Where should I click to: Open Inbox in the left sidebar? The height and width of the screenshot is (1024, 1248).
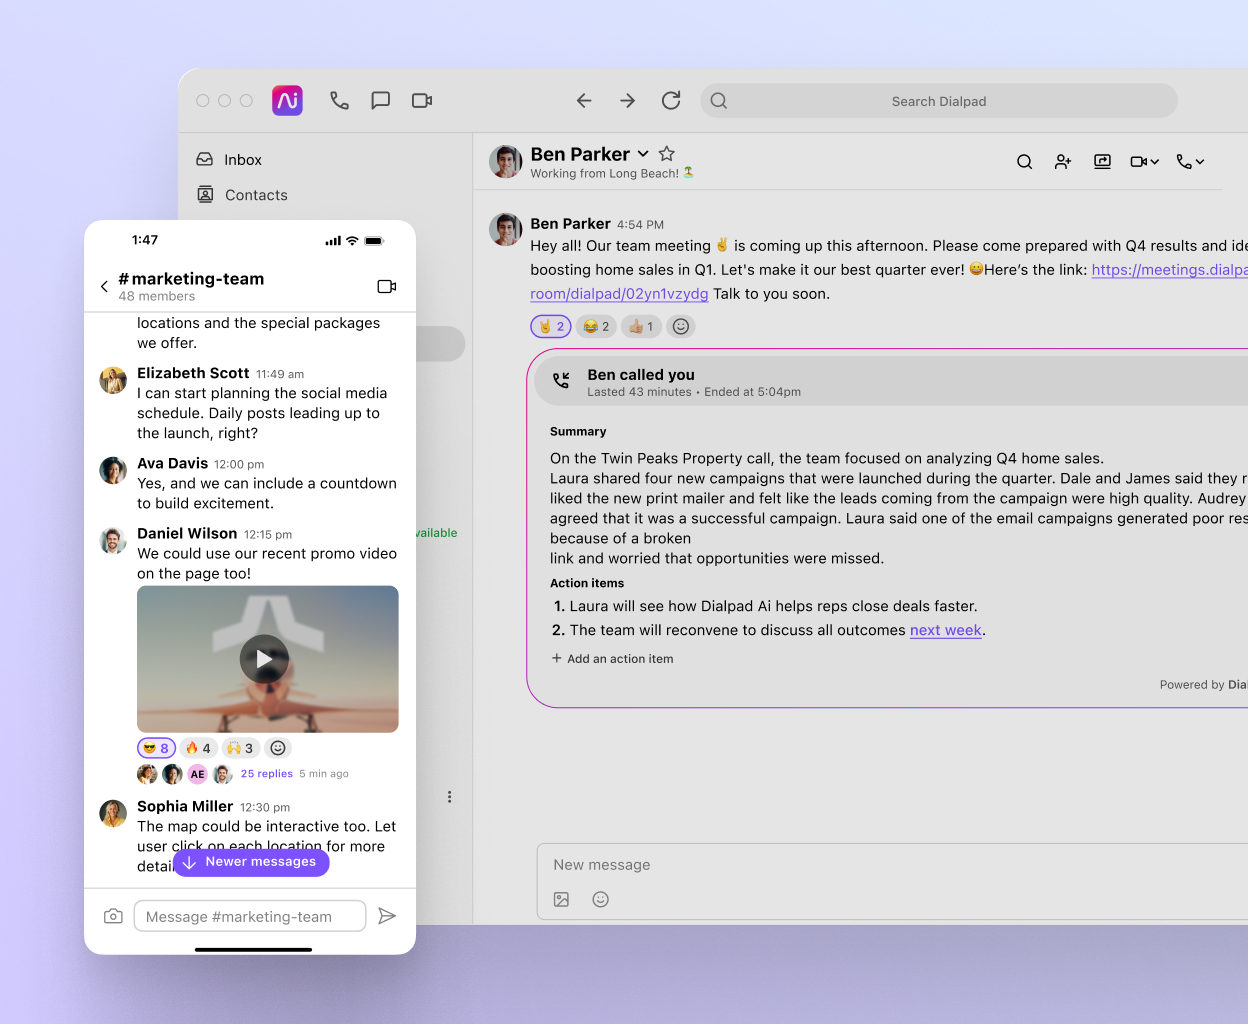[242, 159]
